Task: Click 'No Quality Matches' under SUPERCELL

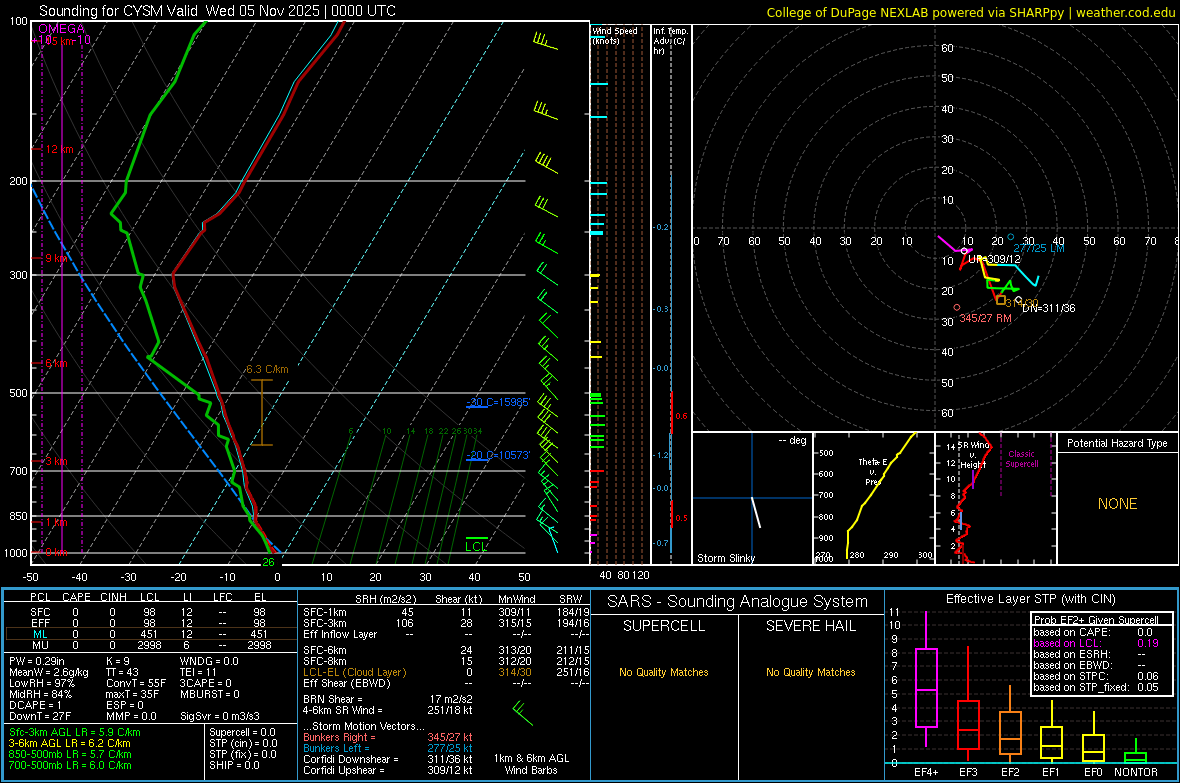Action: click(664, 672)
